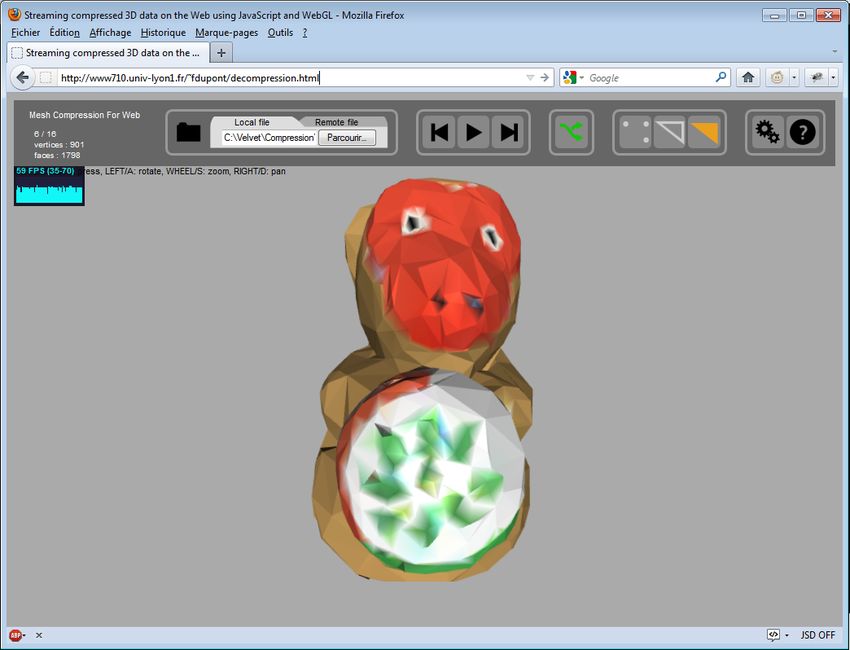Click the site identity icon in address bar
Viewport: 850px width, 650px height.
(x=46, y=78)
